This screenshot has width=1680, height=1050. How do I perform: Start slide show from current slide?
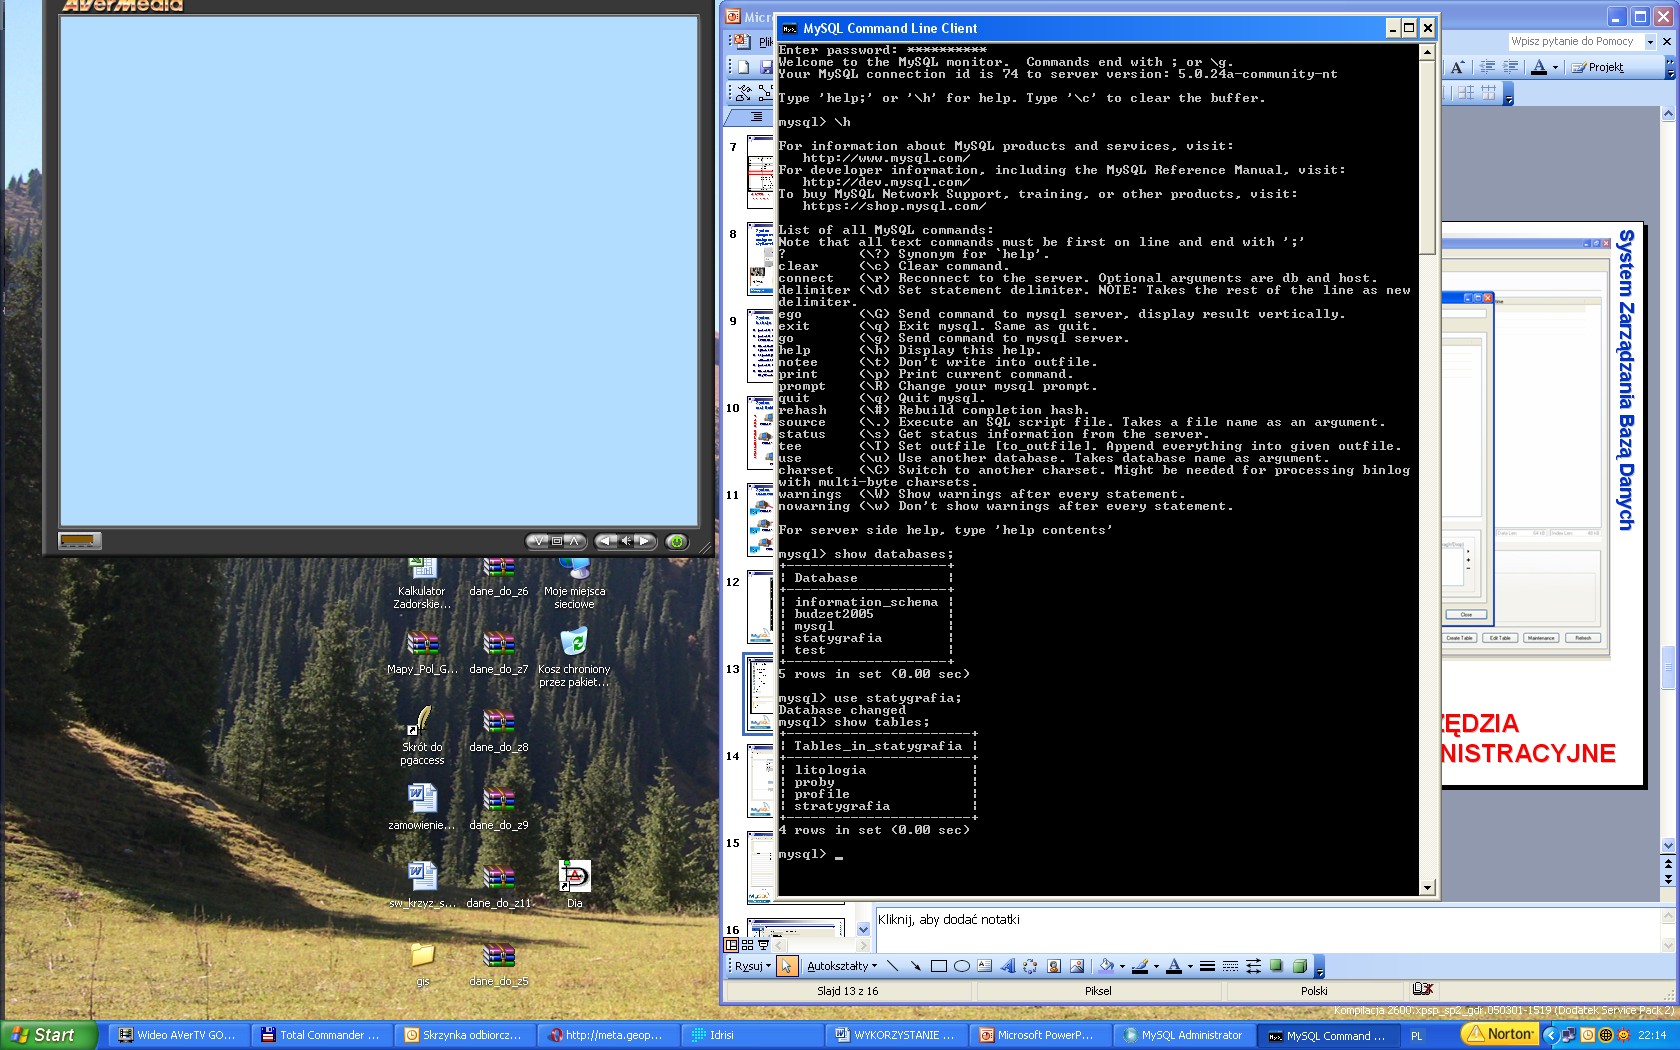click(x=763, y=945)
